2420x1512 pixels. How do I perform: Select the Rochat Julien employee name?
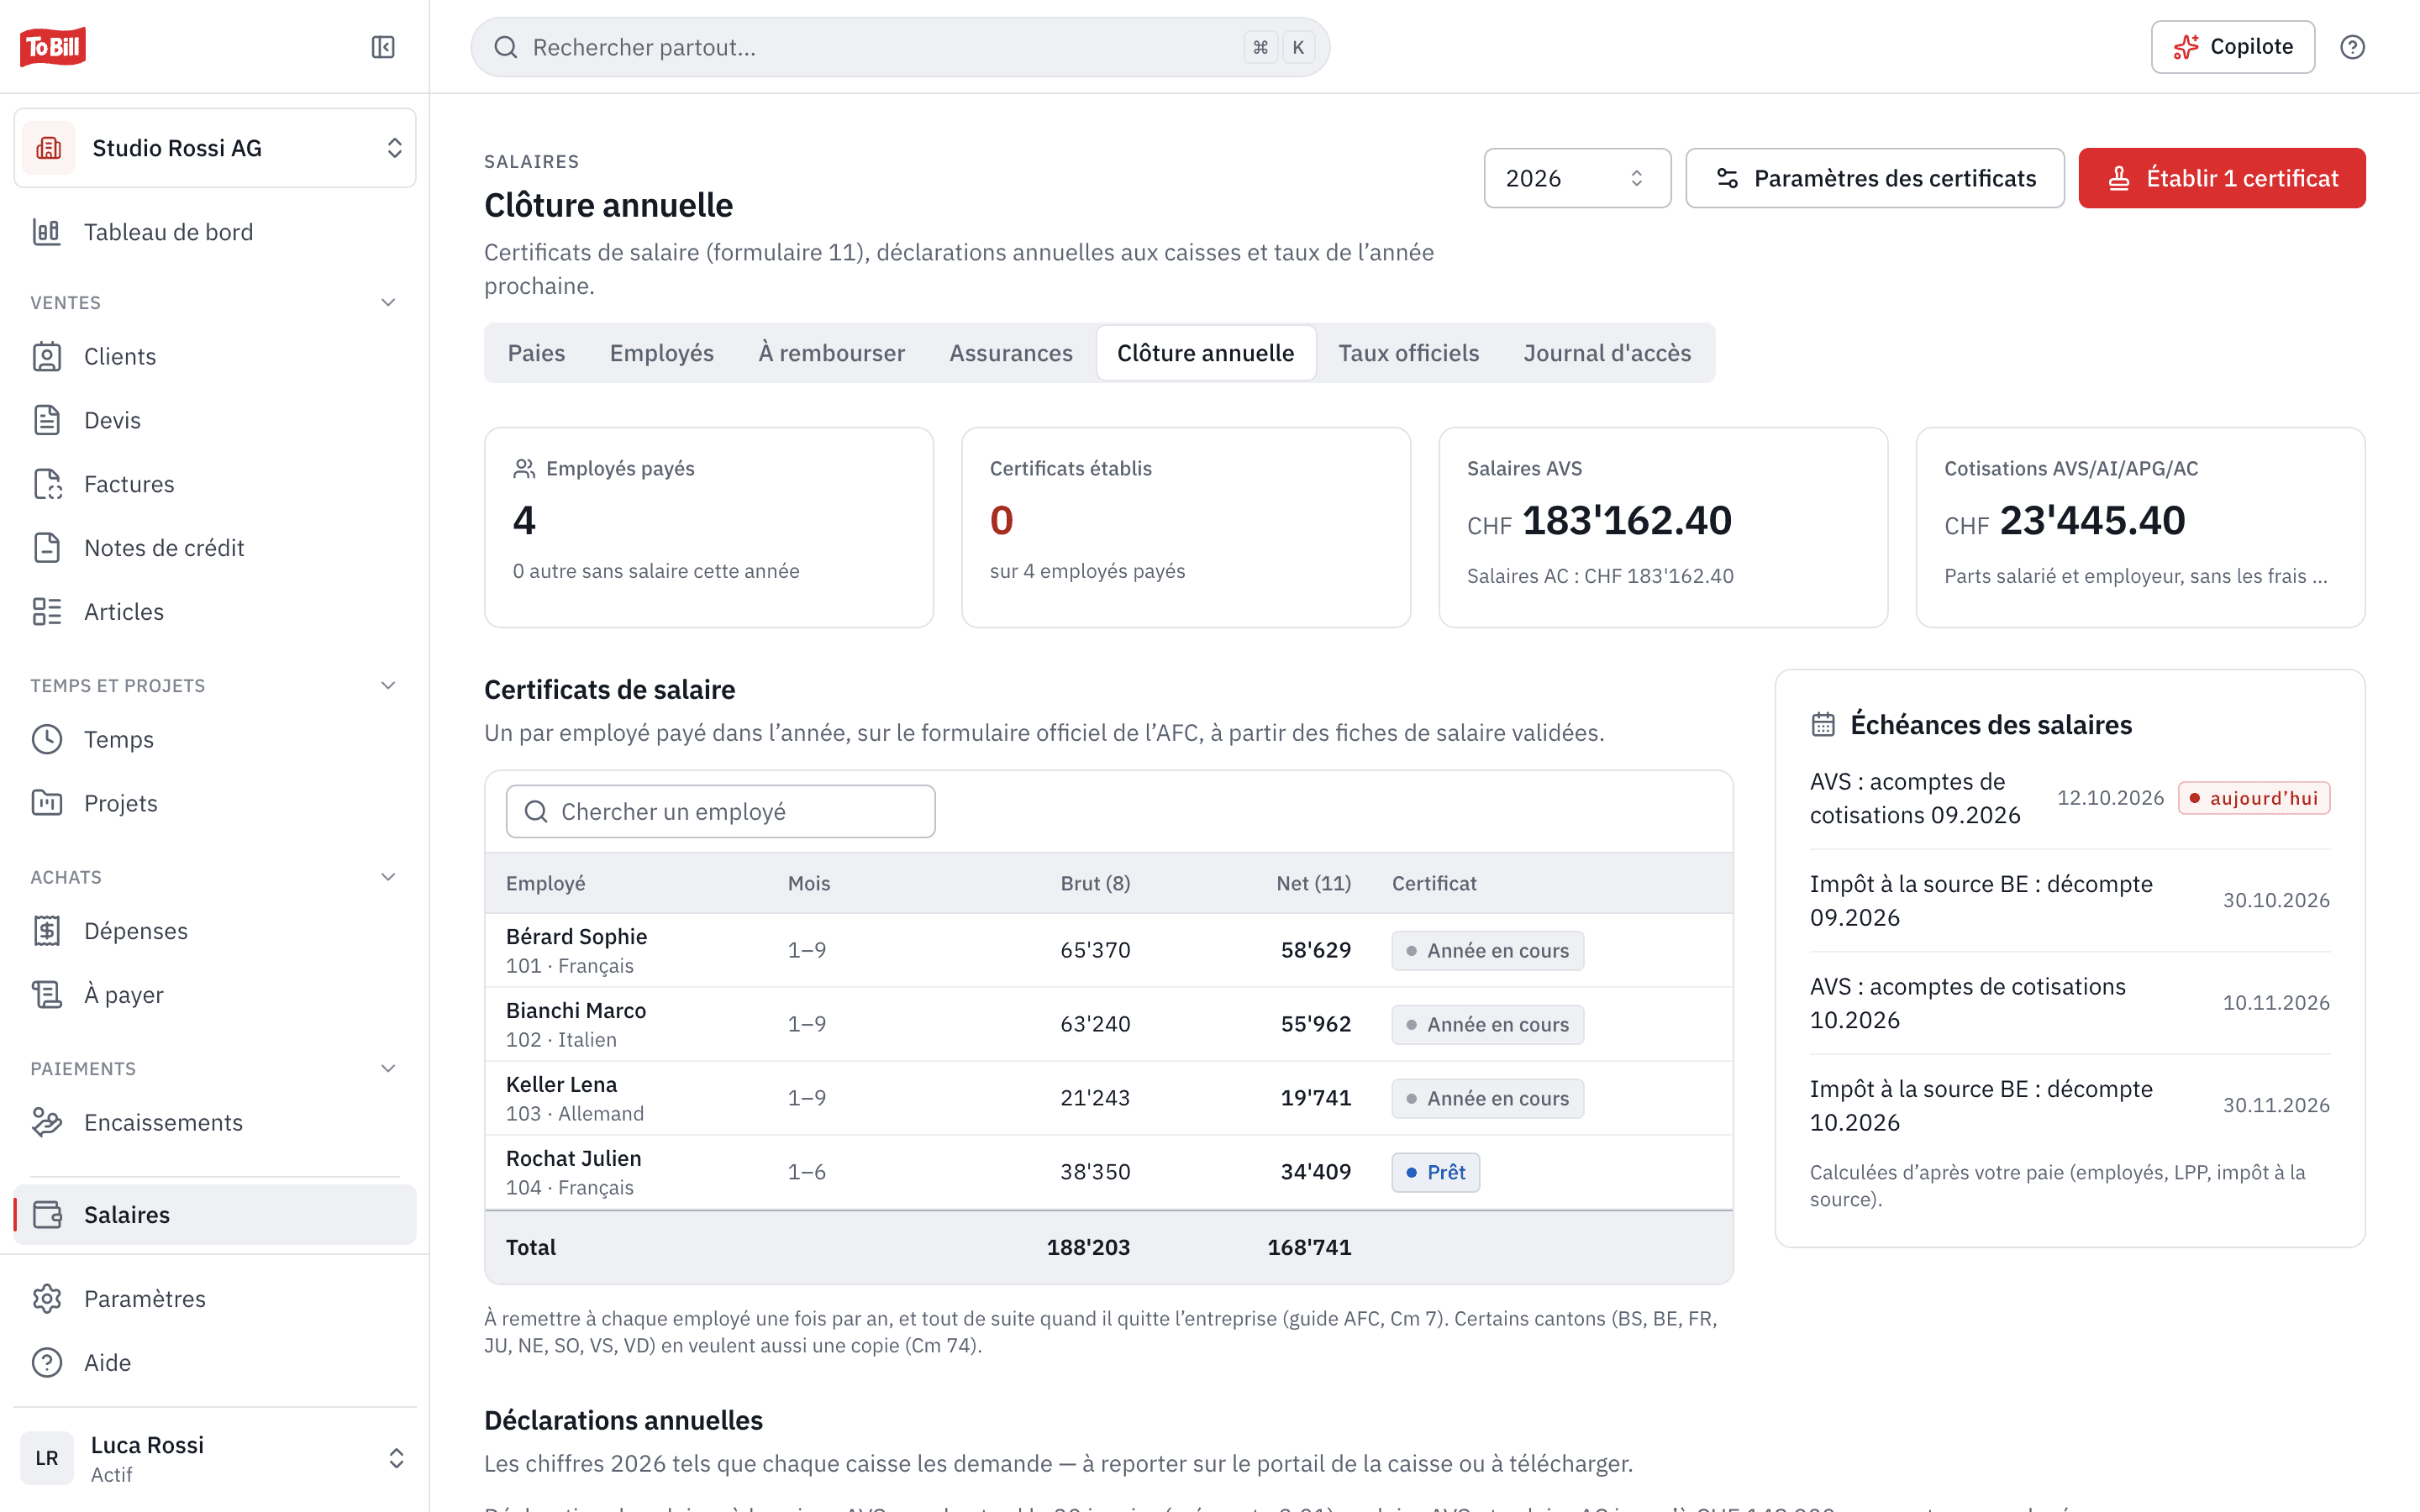[574, 1158]
